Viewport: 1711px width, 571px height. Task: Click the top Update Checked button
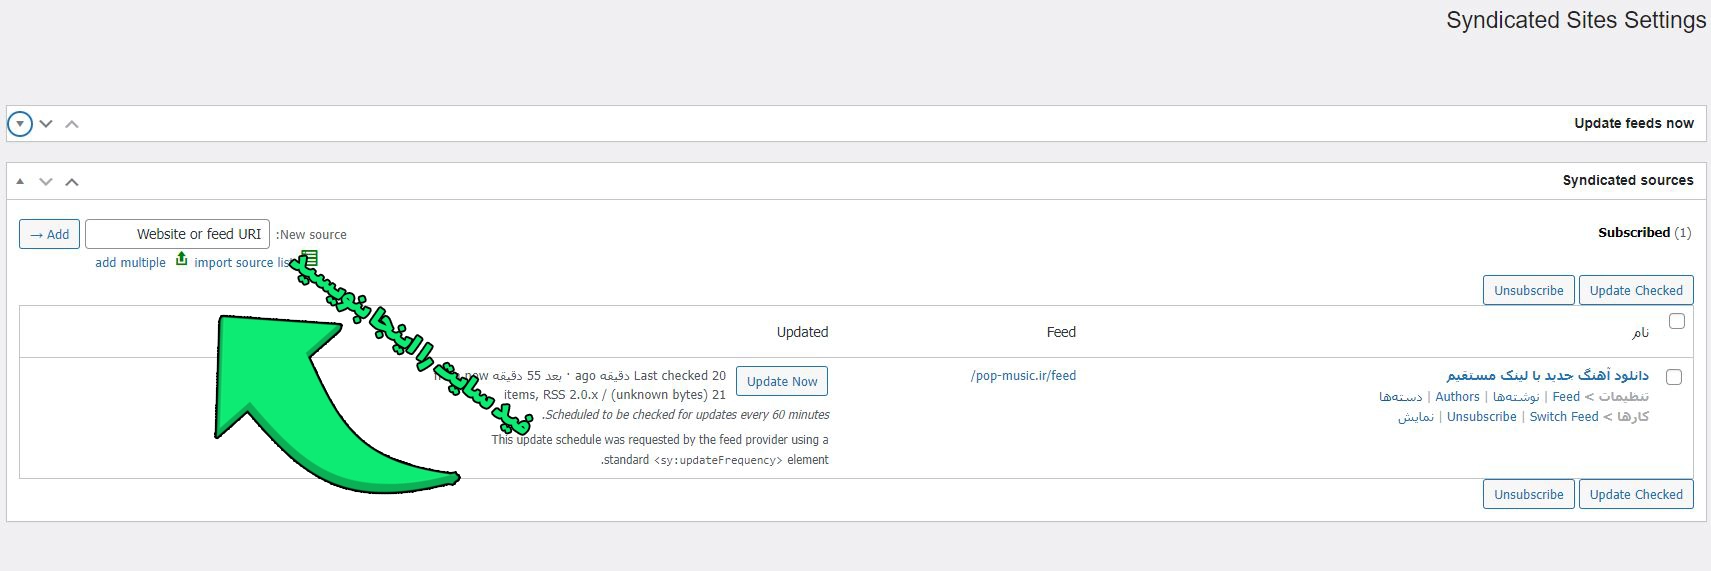tap(1636, 290)
